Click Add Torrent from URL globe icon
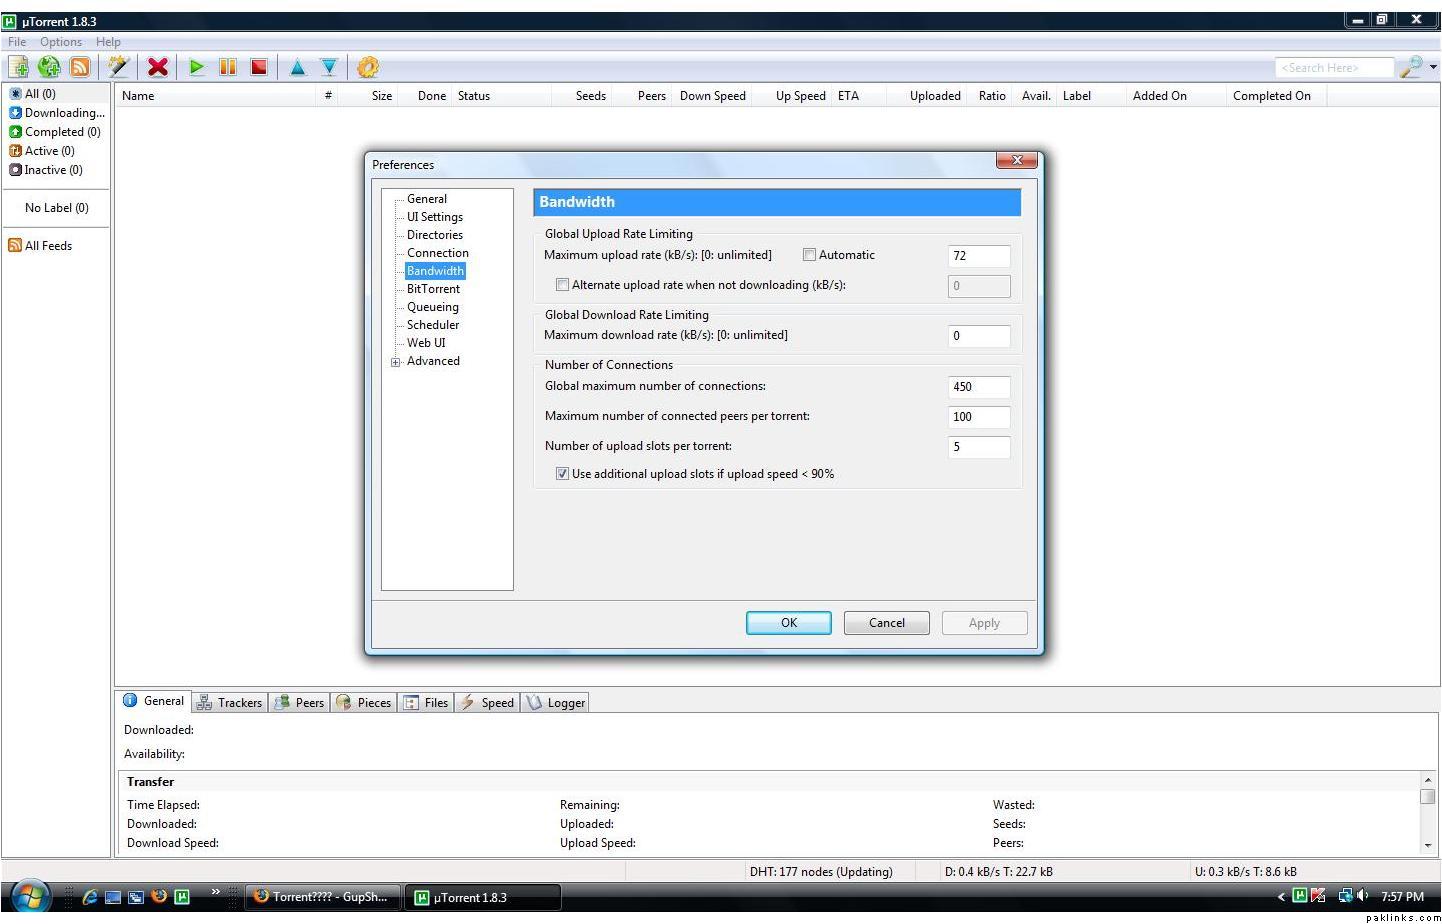The image size is (1442, 924). 49,67
